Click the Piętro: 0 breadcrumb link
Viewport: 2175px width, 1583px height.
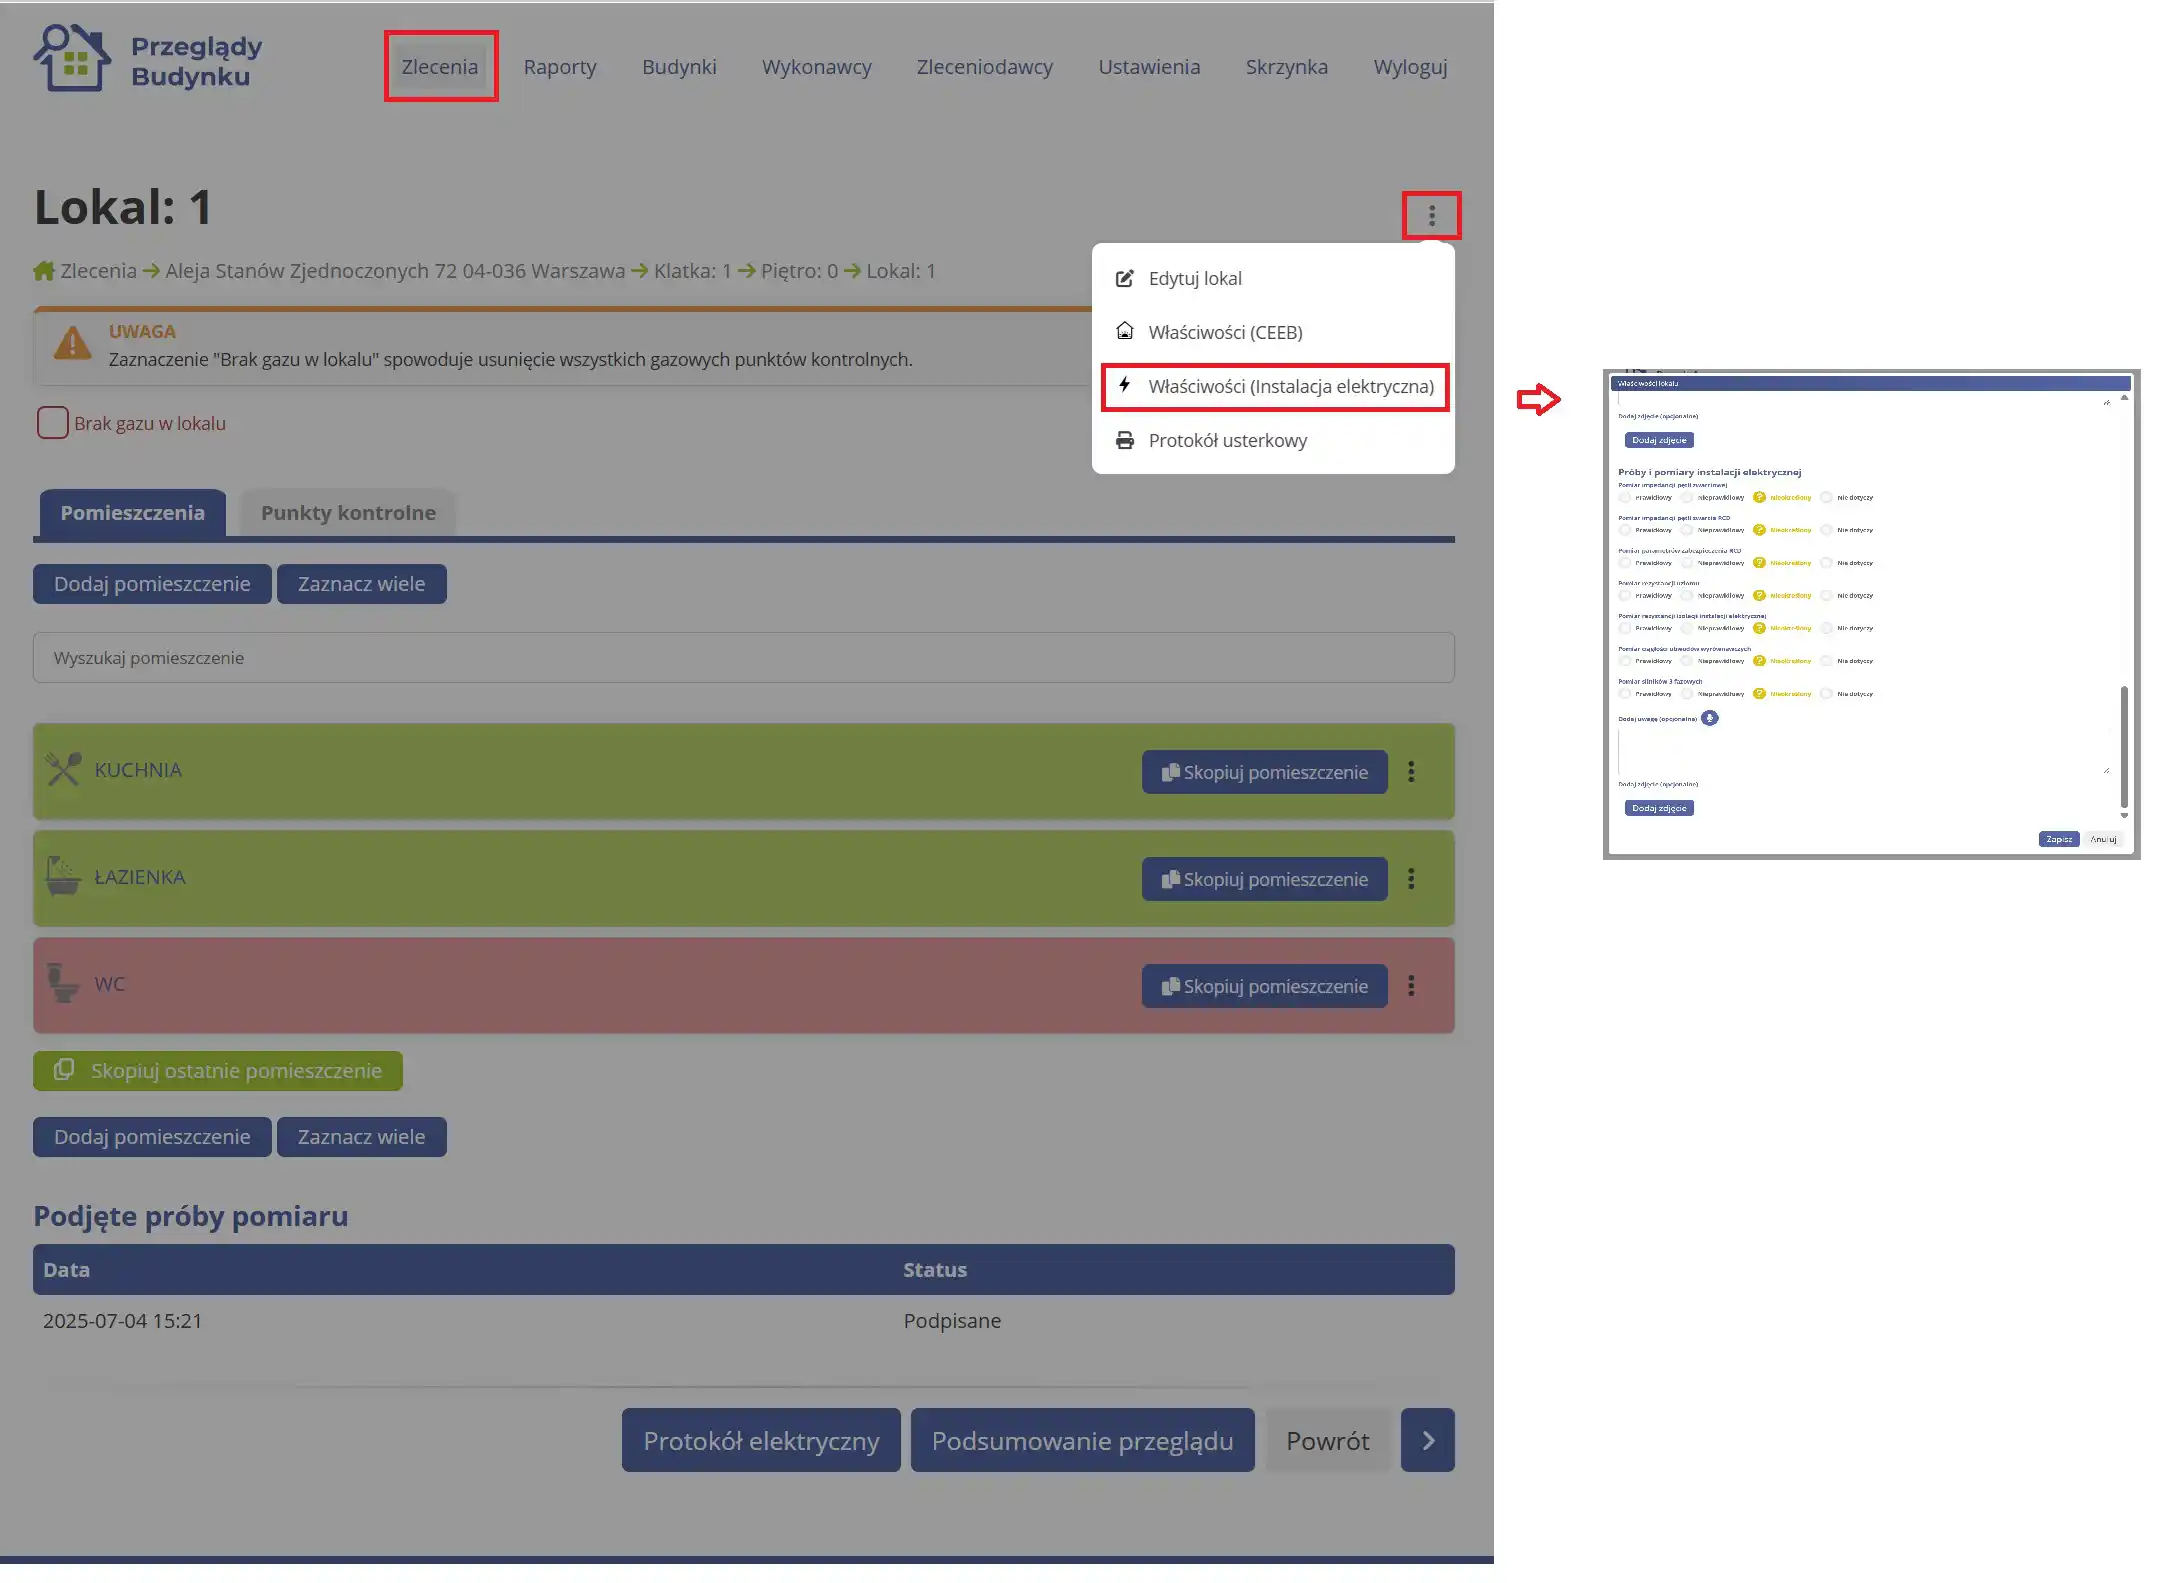799,271
